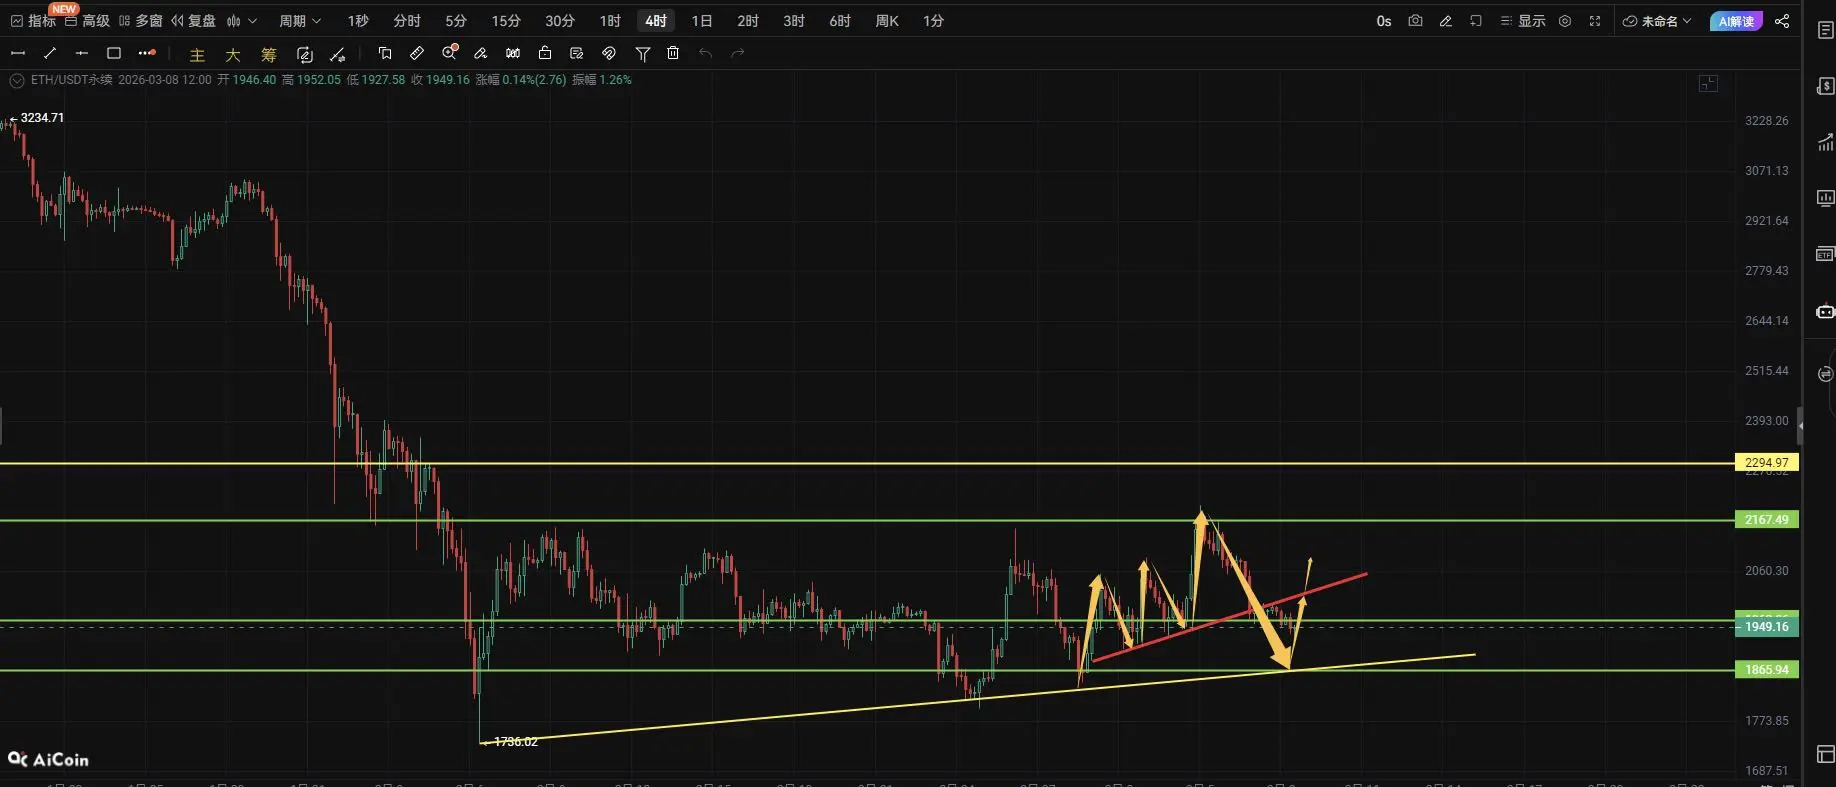Click the current price tag 1949.16

coord(1766,627)
